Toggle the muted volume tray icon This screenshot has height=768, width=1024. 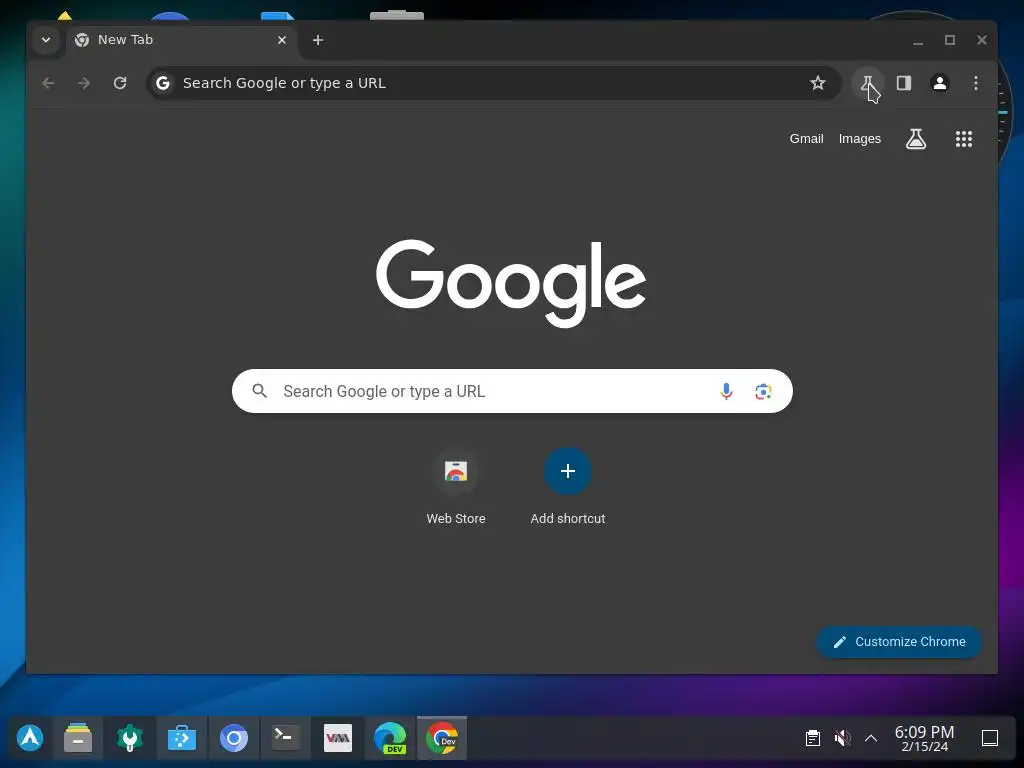[x=842, y=739]
